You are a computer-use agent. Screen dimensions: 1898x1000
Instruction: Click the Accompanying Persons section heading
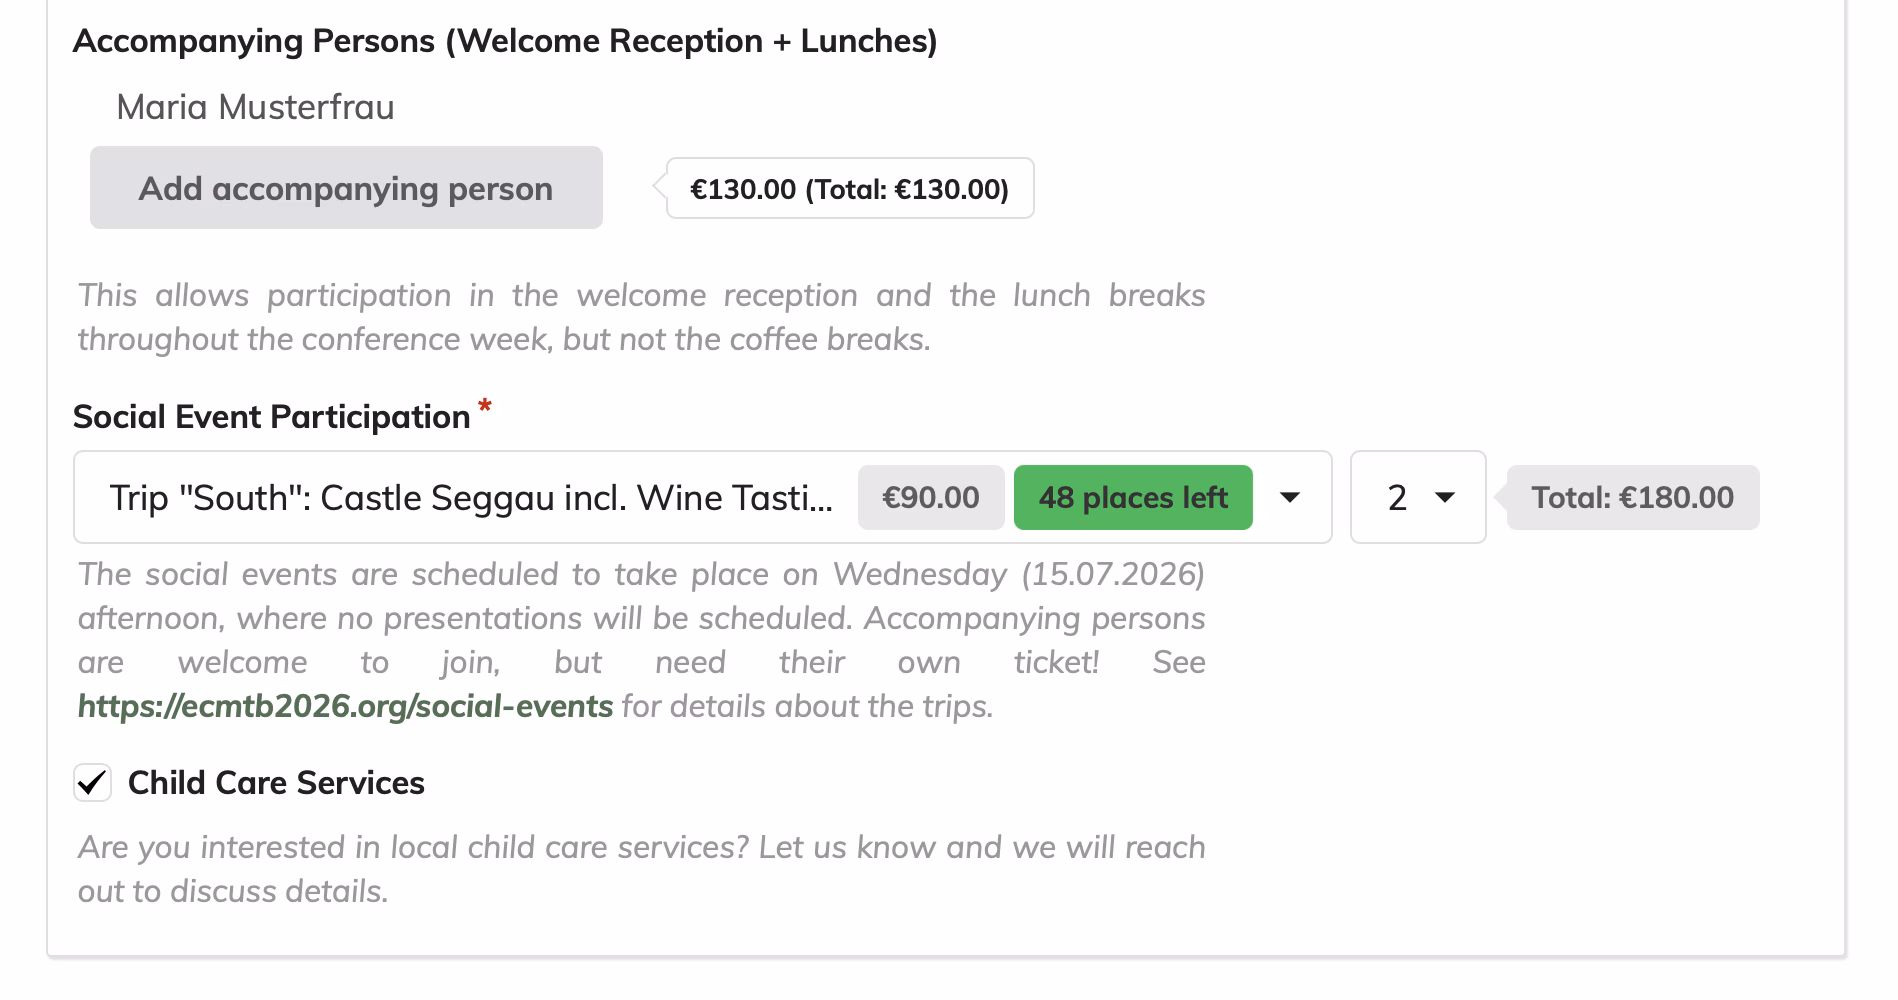point(505,41)
